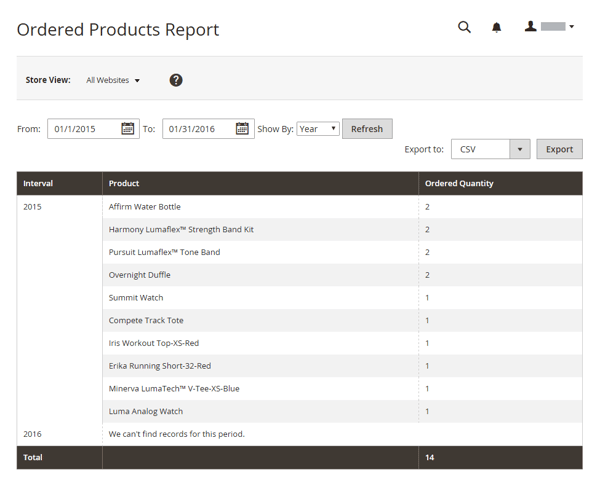600x486 pixels.
Task: Open the Show By Year dropdown
Action: click(x=318, y=129)
